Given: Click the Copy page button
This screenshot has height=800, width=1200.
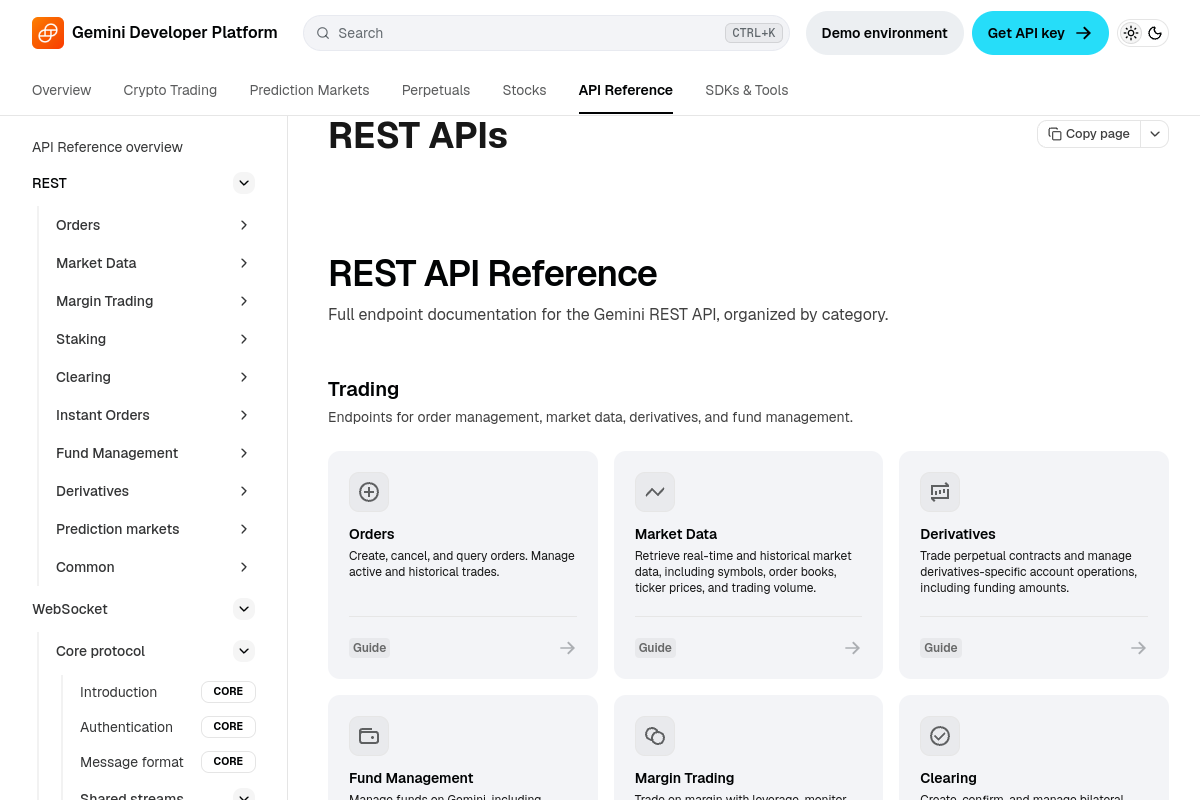Looking at the screenshot, I should pyautogui.click(x=1089, y=134).
